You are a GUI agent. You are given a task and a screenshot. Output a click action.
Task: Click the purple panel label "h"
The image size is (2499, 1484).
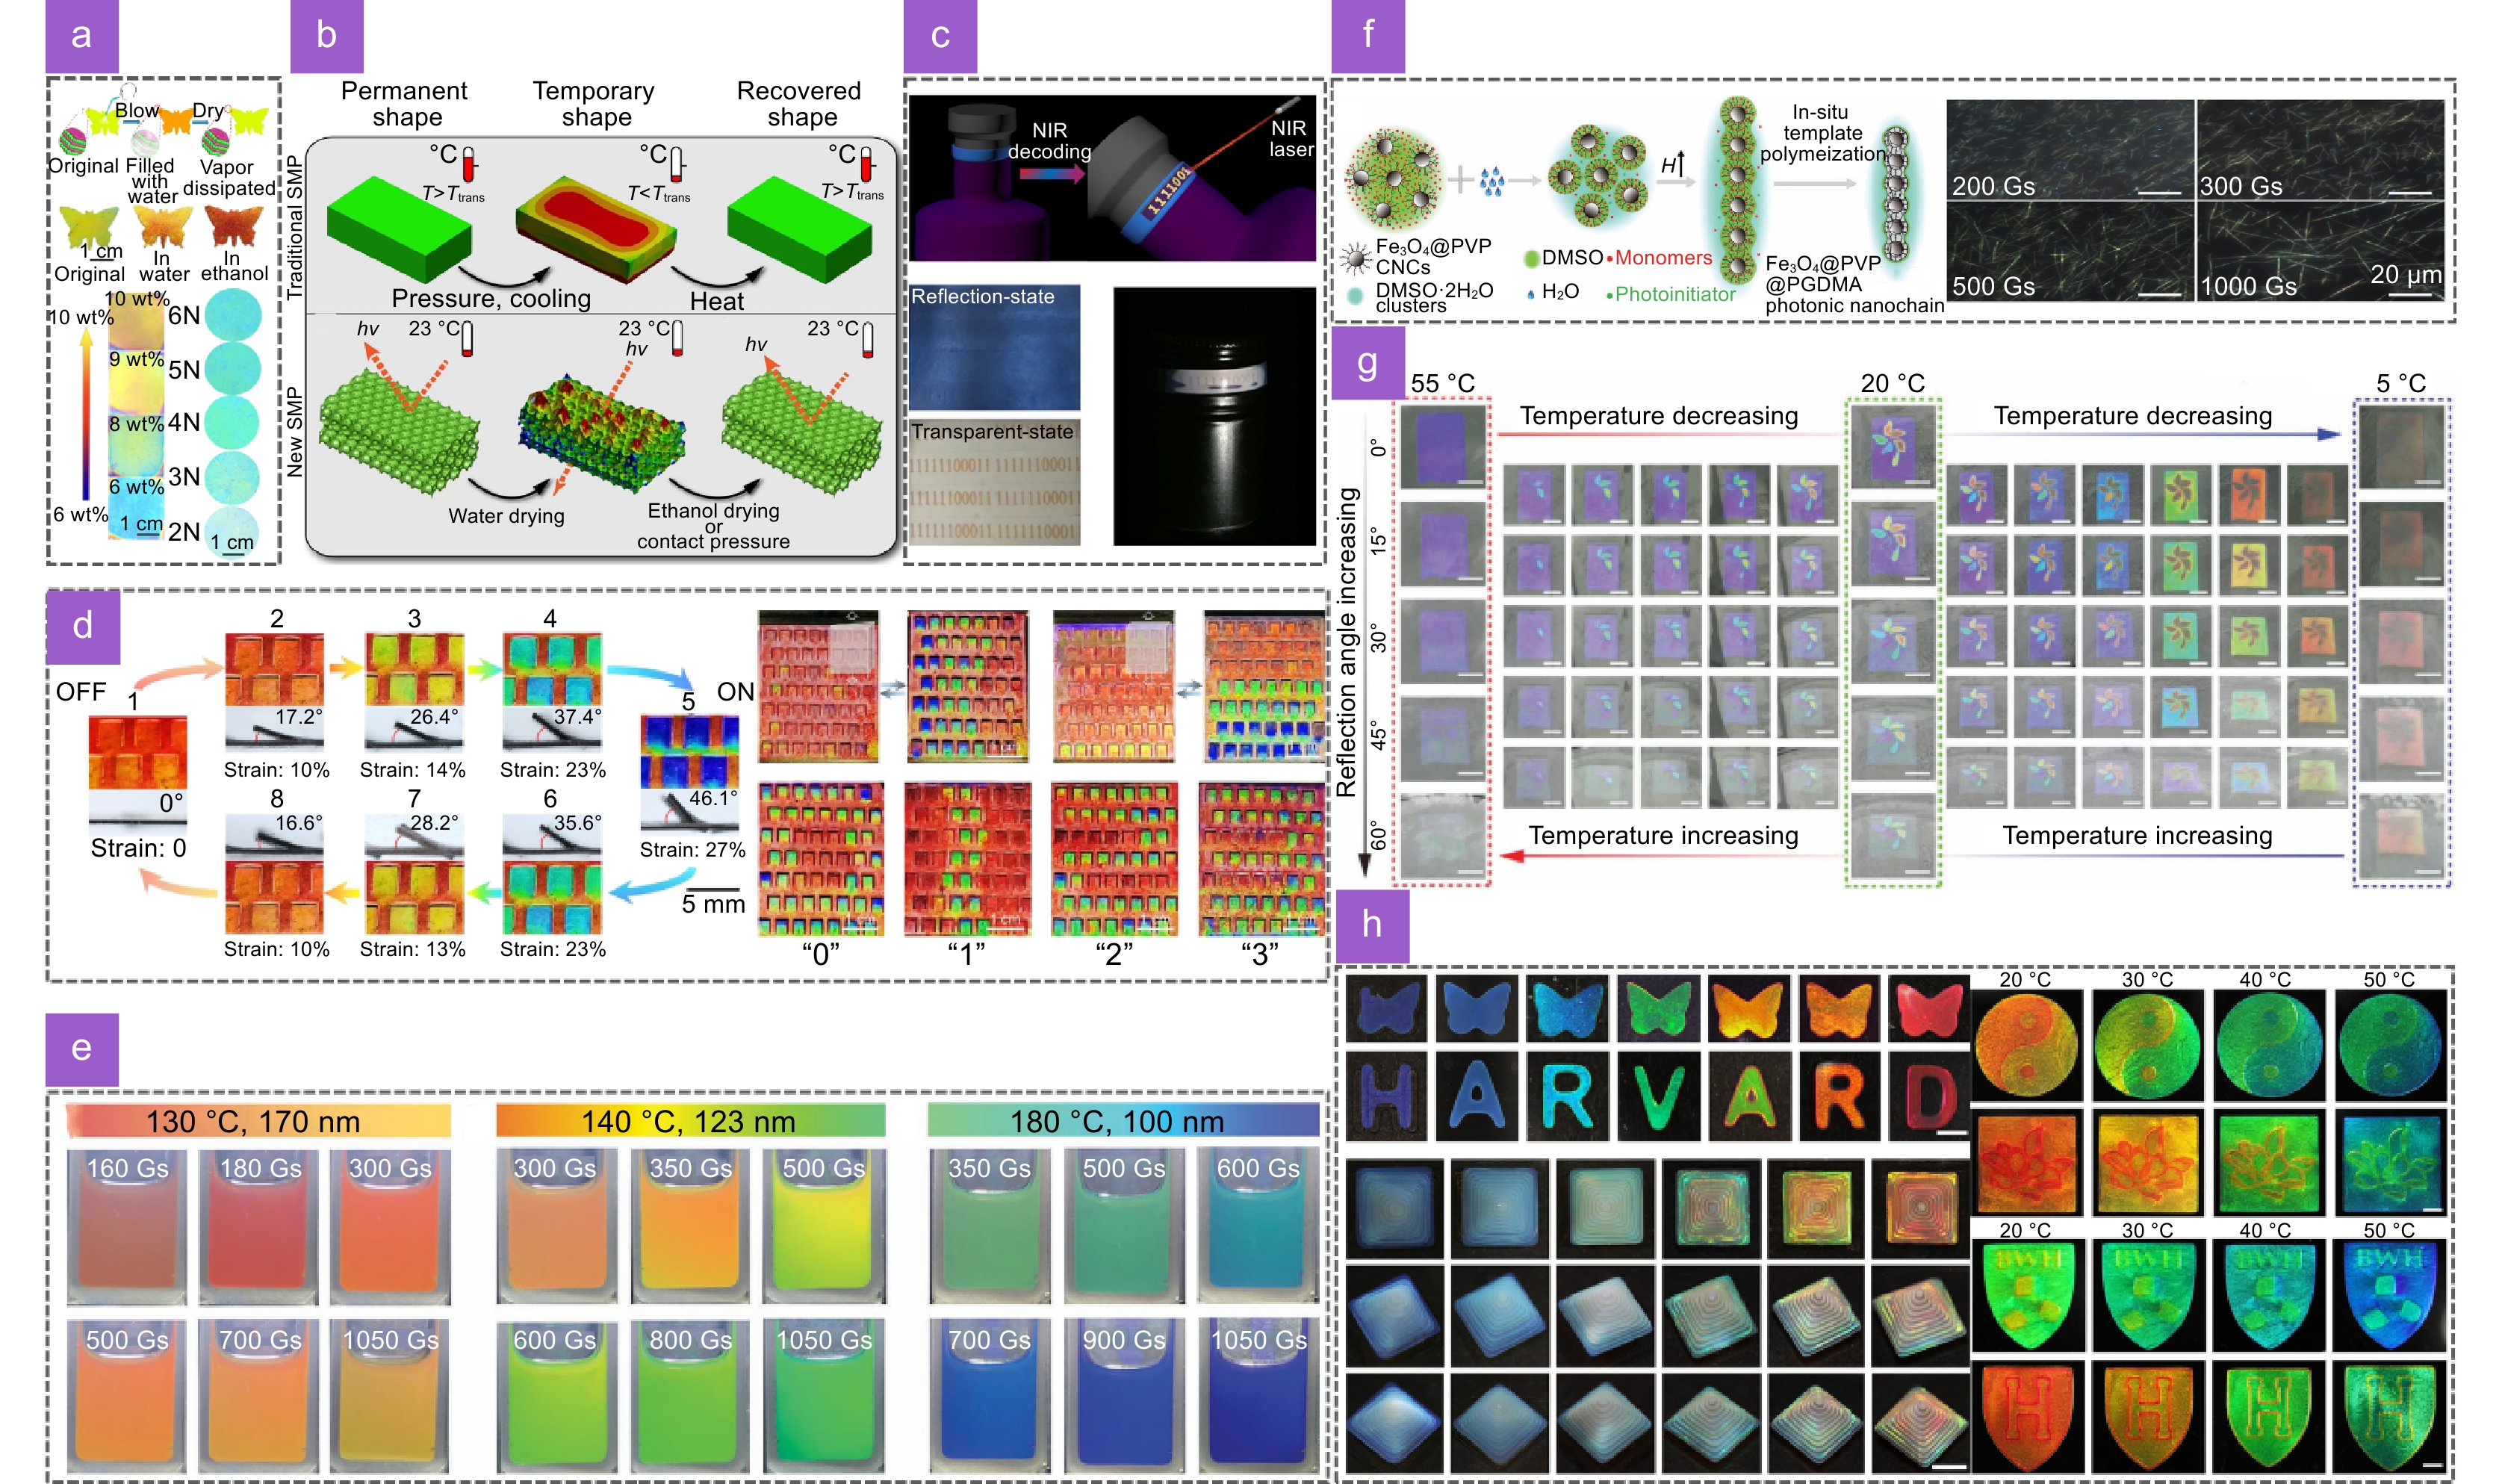(1372, 925)
